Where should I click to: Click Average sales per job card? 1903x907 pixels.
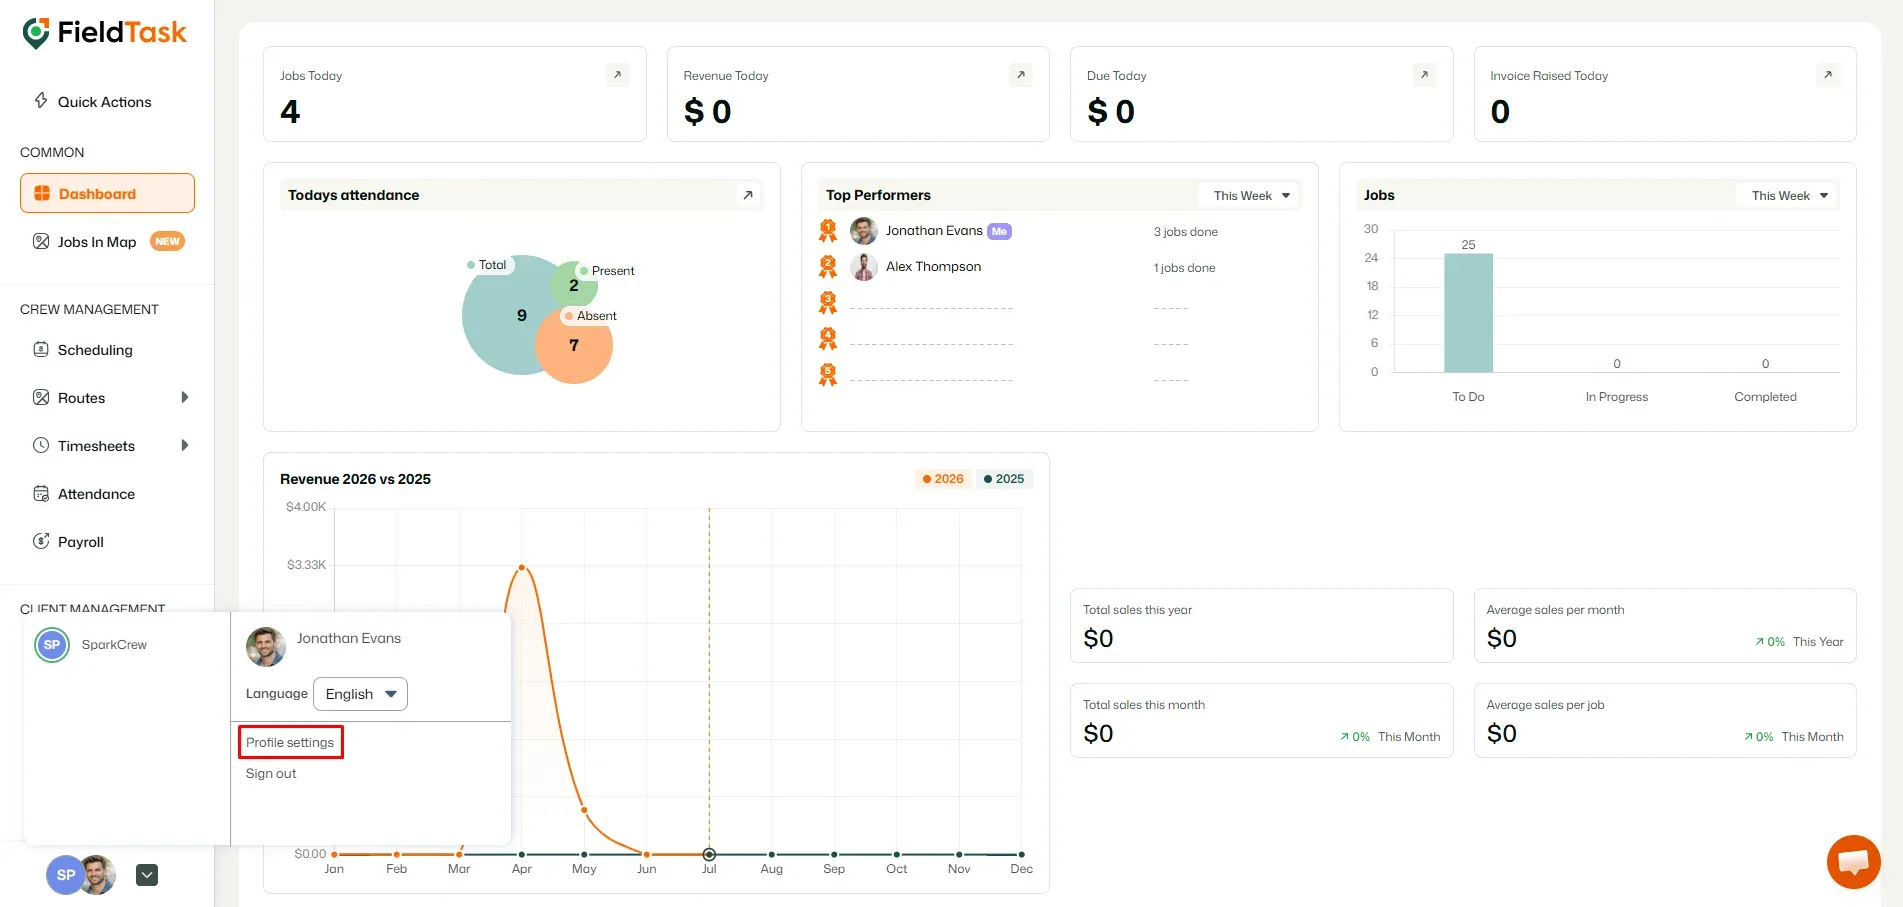[x=1665, y=720]
